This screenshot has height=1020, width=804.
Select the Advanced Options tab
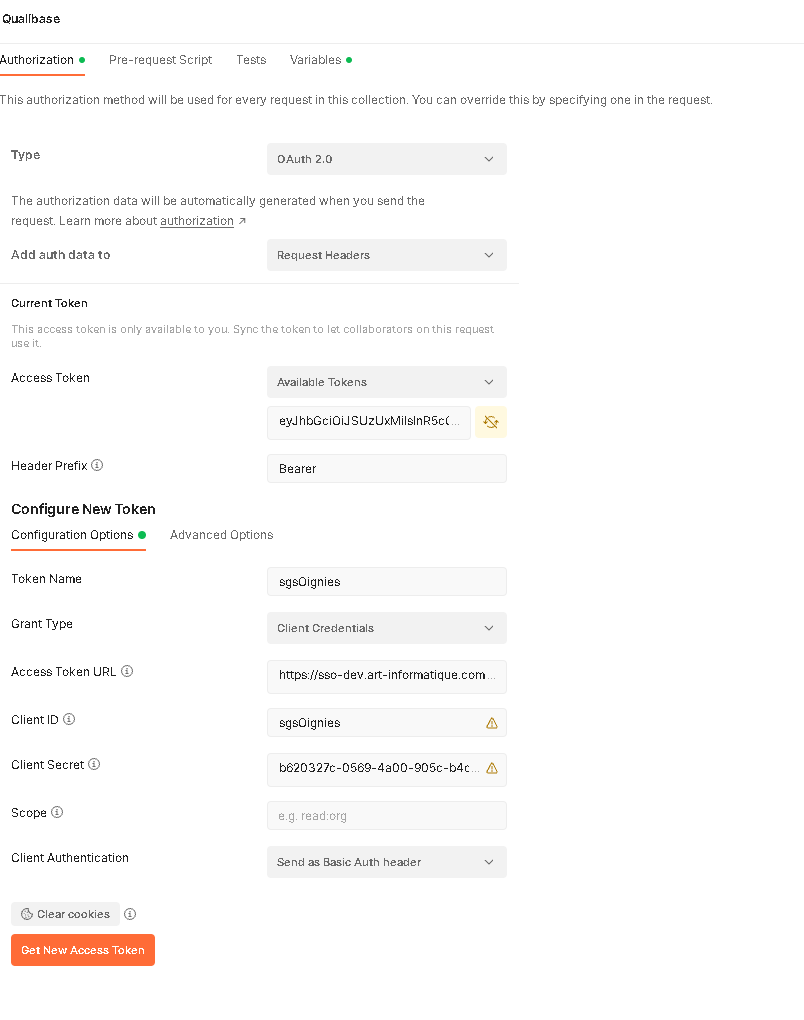pos(221,535)
